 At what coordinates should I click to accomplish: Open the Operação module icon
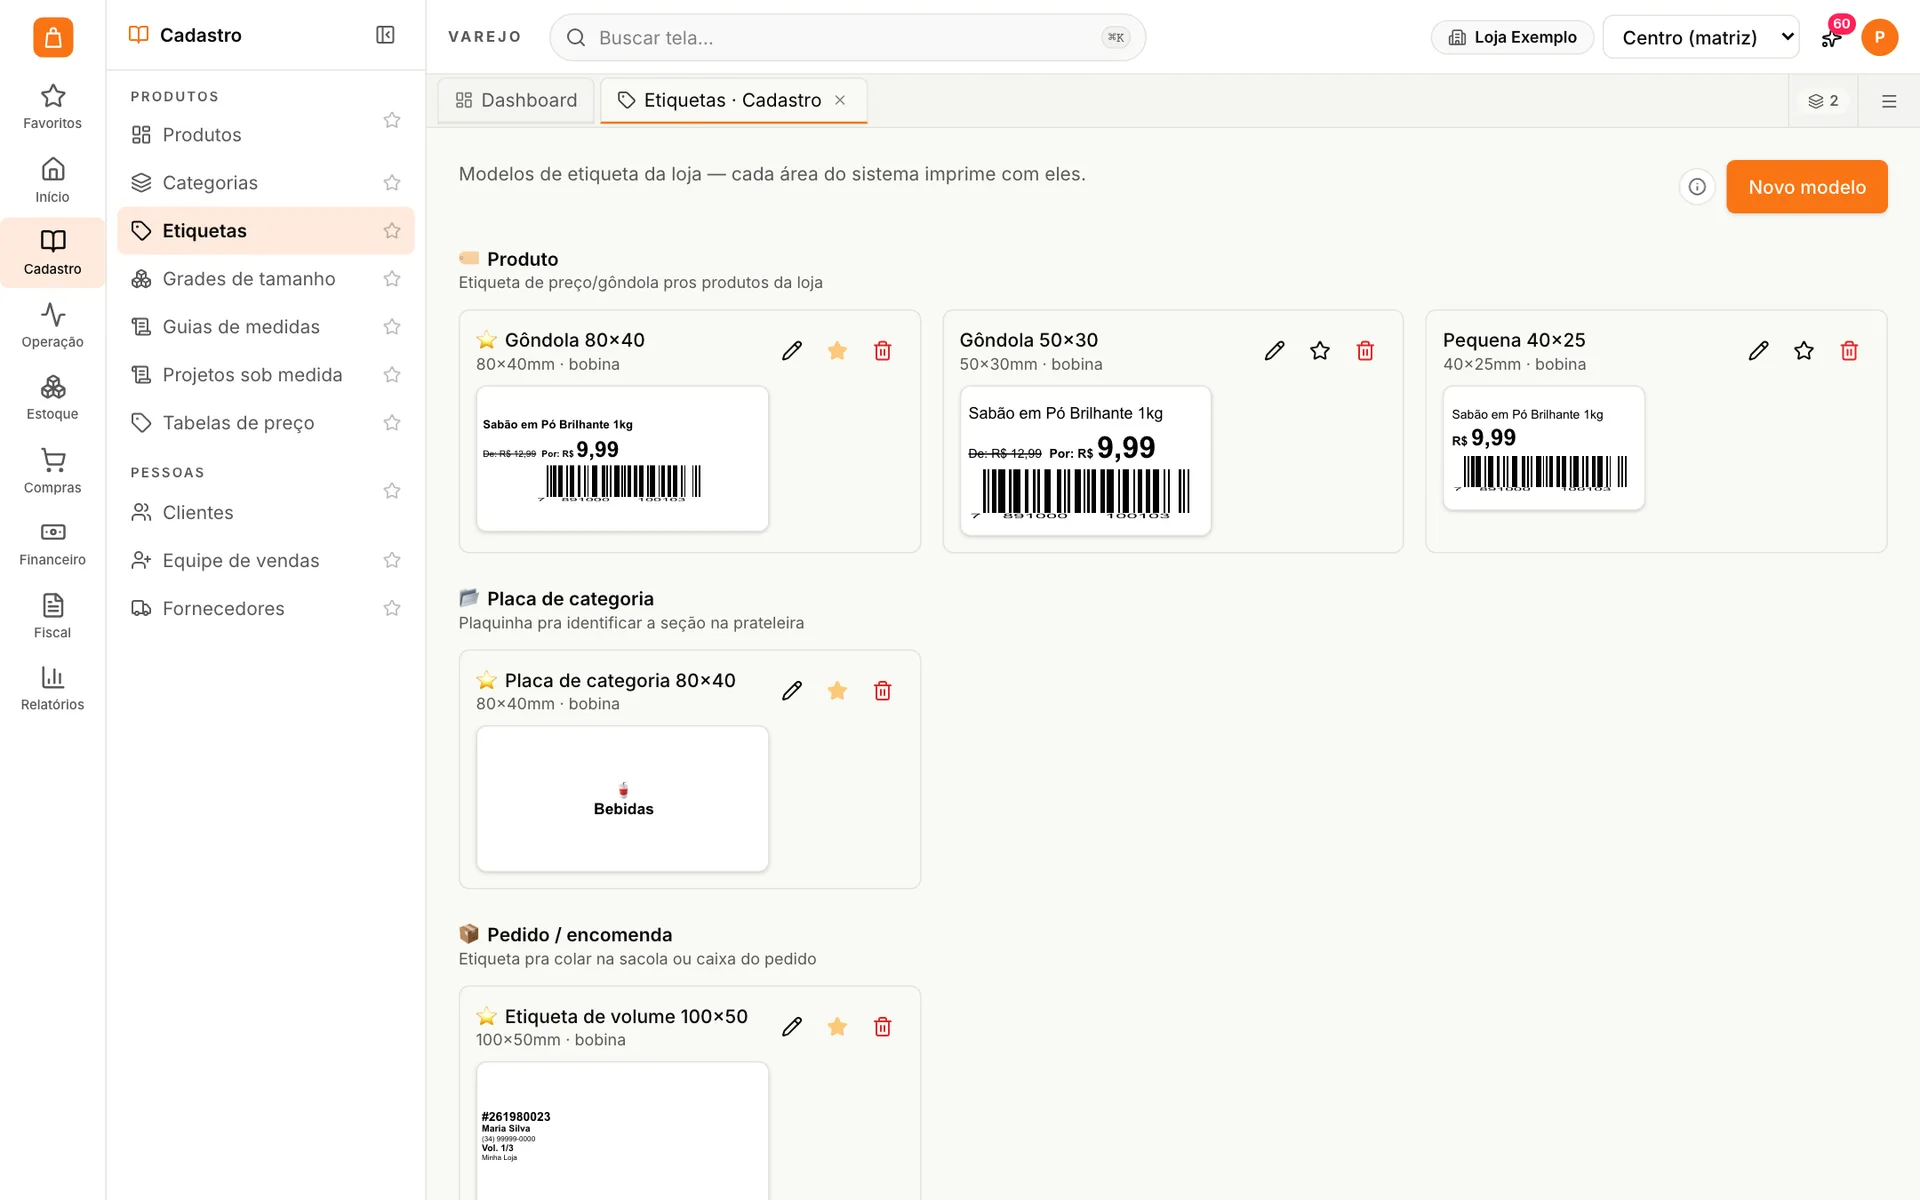(x=53, y=325)
